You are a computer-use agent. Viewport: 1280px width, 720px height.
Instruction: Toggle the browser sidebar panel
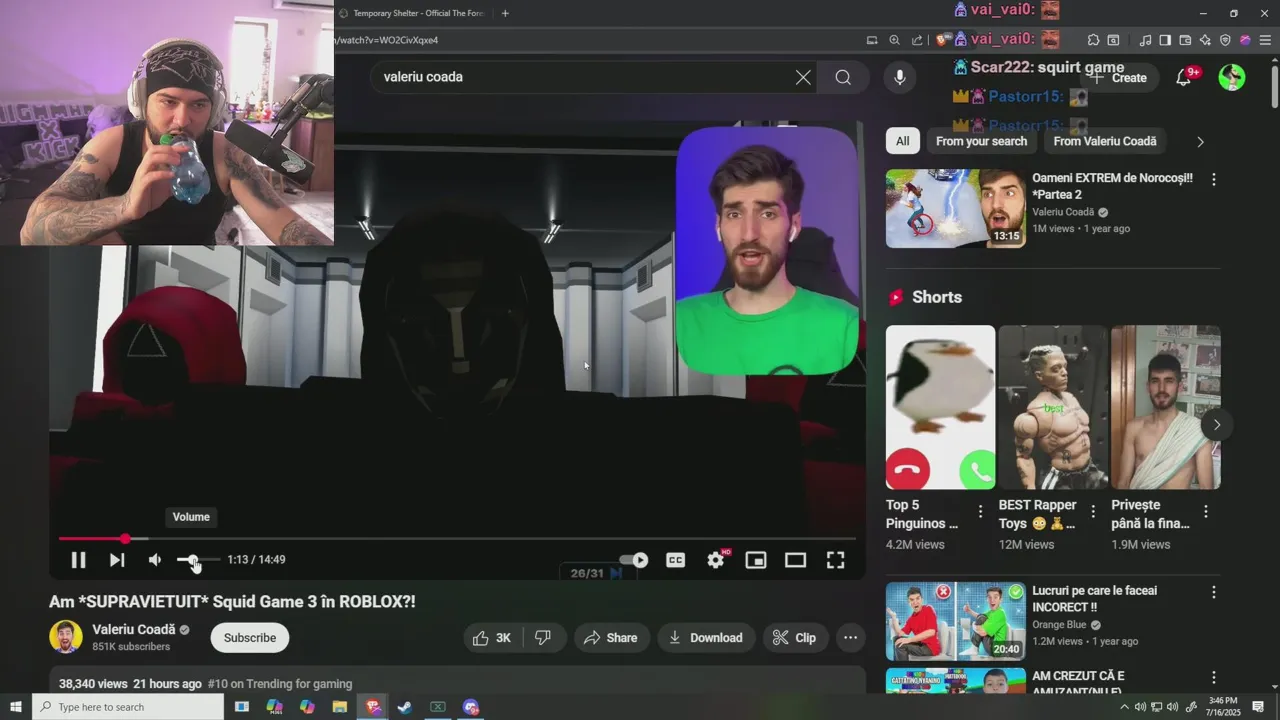[1165, 40]
